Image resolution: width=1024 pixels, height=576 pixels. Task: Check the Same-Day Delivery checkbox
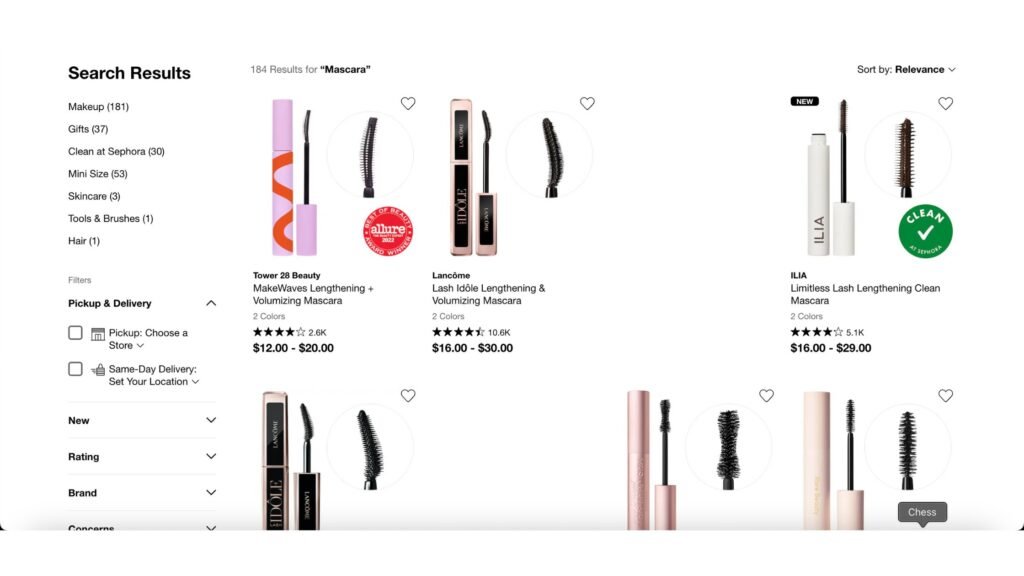(75, 369)
